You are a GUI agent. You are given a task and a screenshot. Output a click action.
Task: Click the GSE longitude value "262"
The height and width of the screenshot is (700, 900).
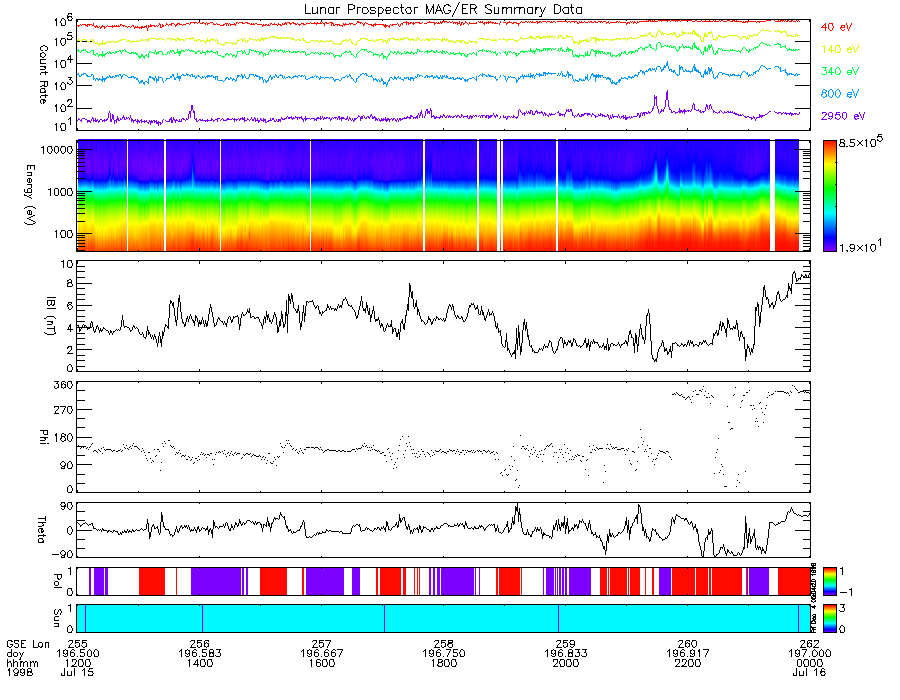pyautogui.click(x=809, y=644)
